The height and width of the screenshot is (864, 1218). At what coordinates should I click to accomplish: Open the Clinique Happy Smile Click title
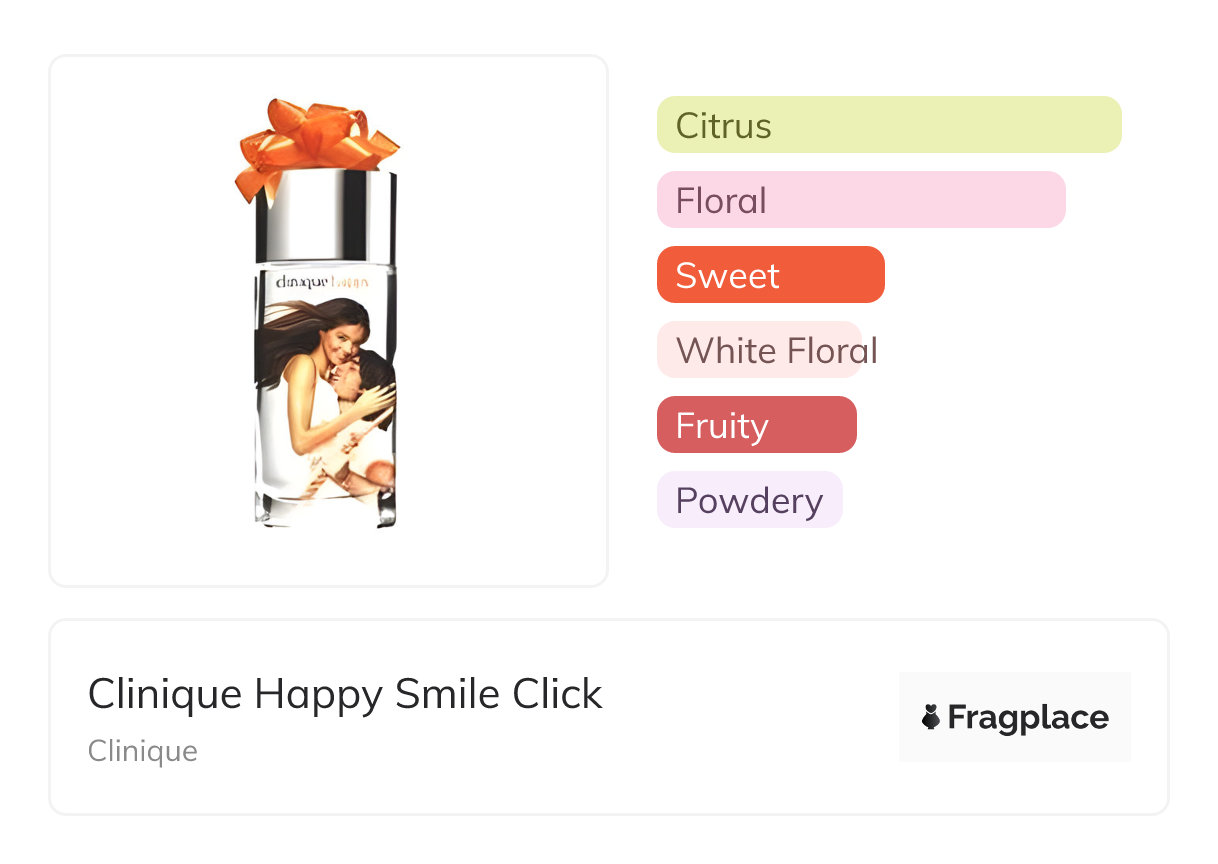click(x=345, y=694)
